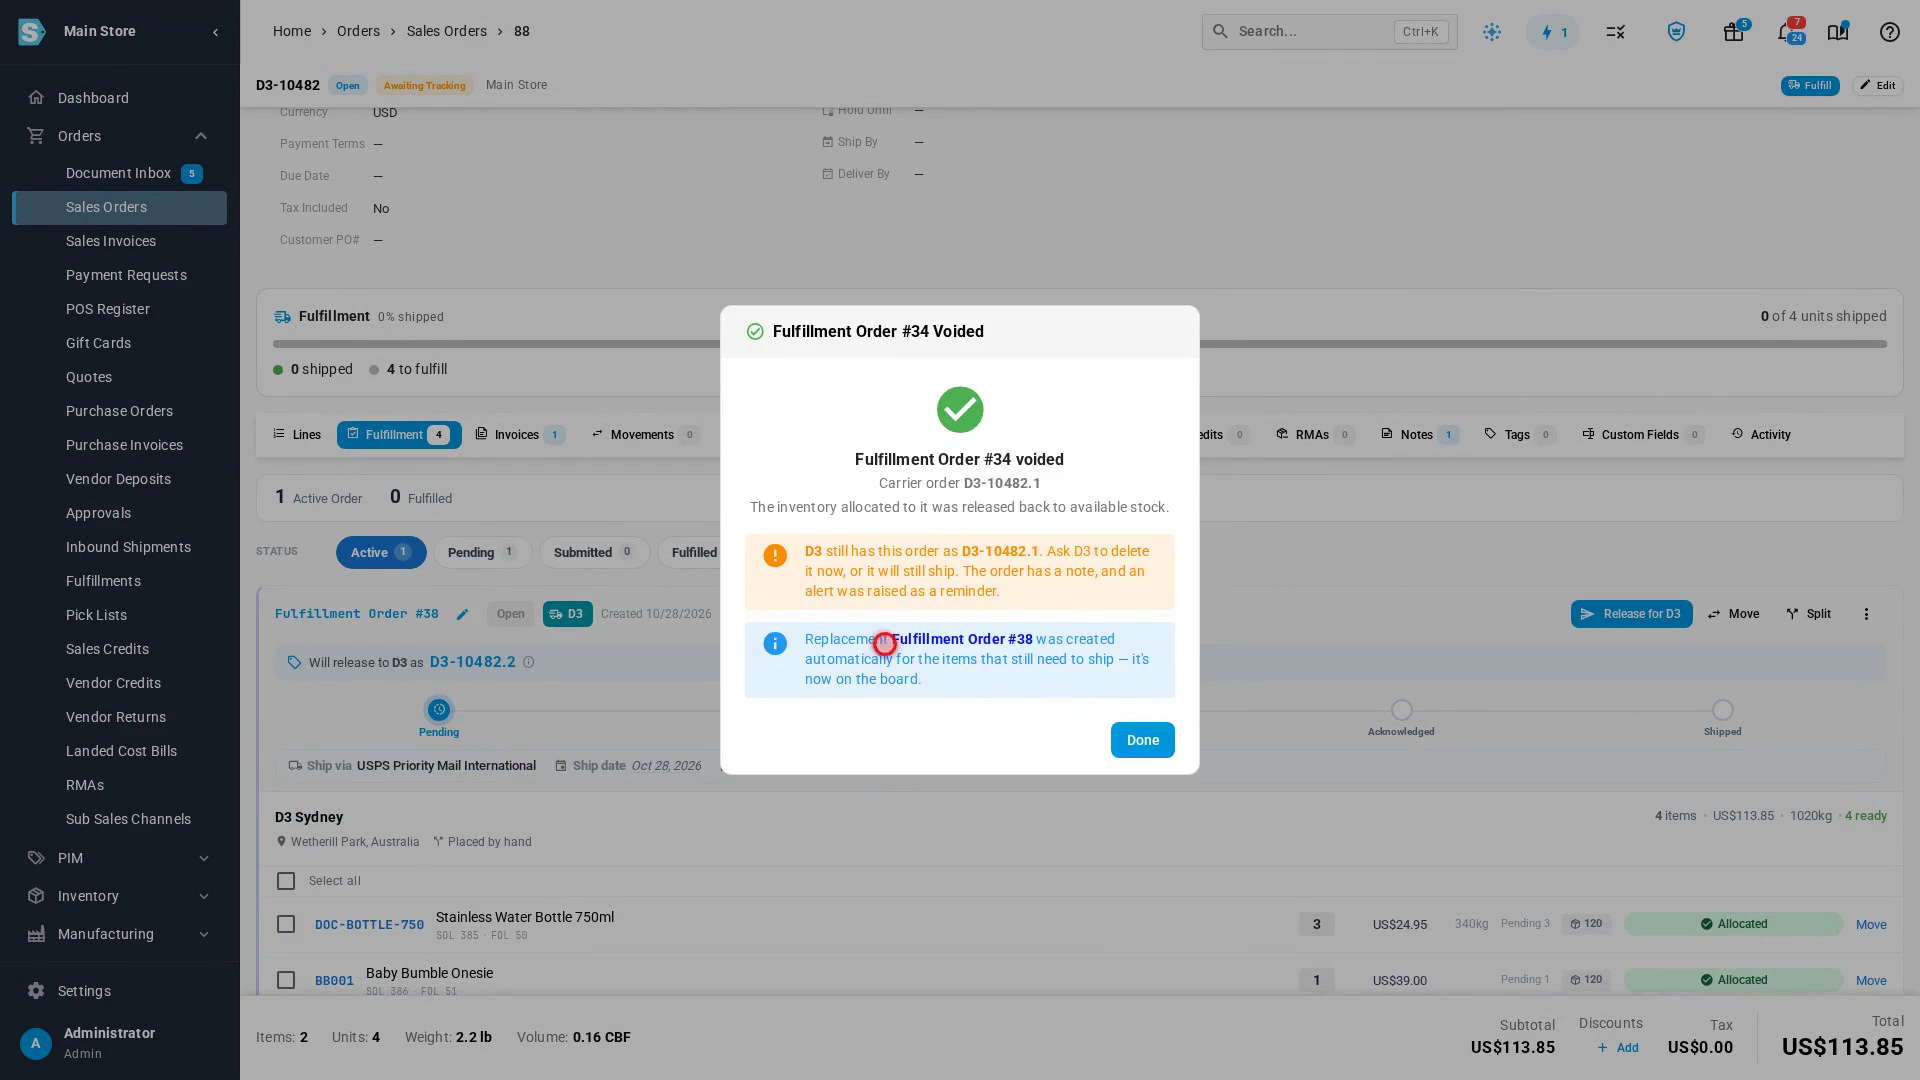Screen dimensions: 1920x1080
Task: Open the Movements tab
Action: [x=645, y=435]
